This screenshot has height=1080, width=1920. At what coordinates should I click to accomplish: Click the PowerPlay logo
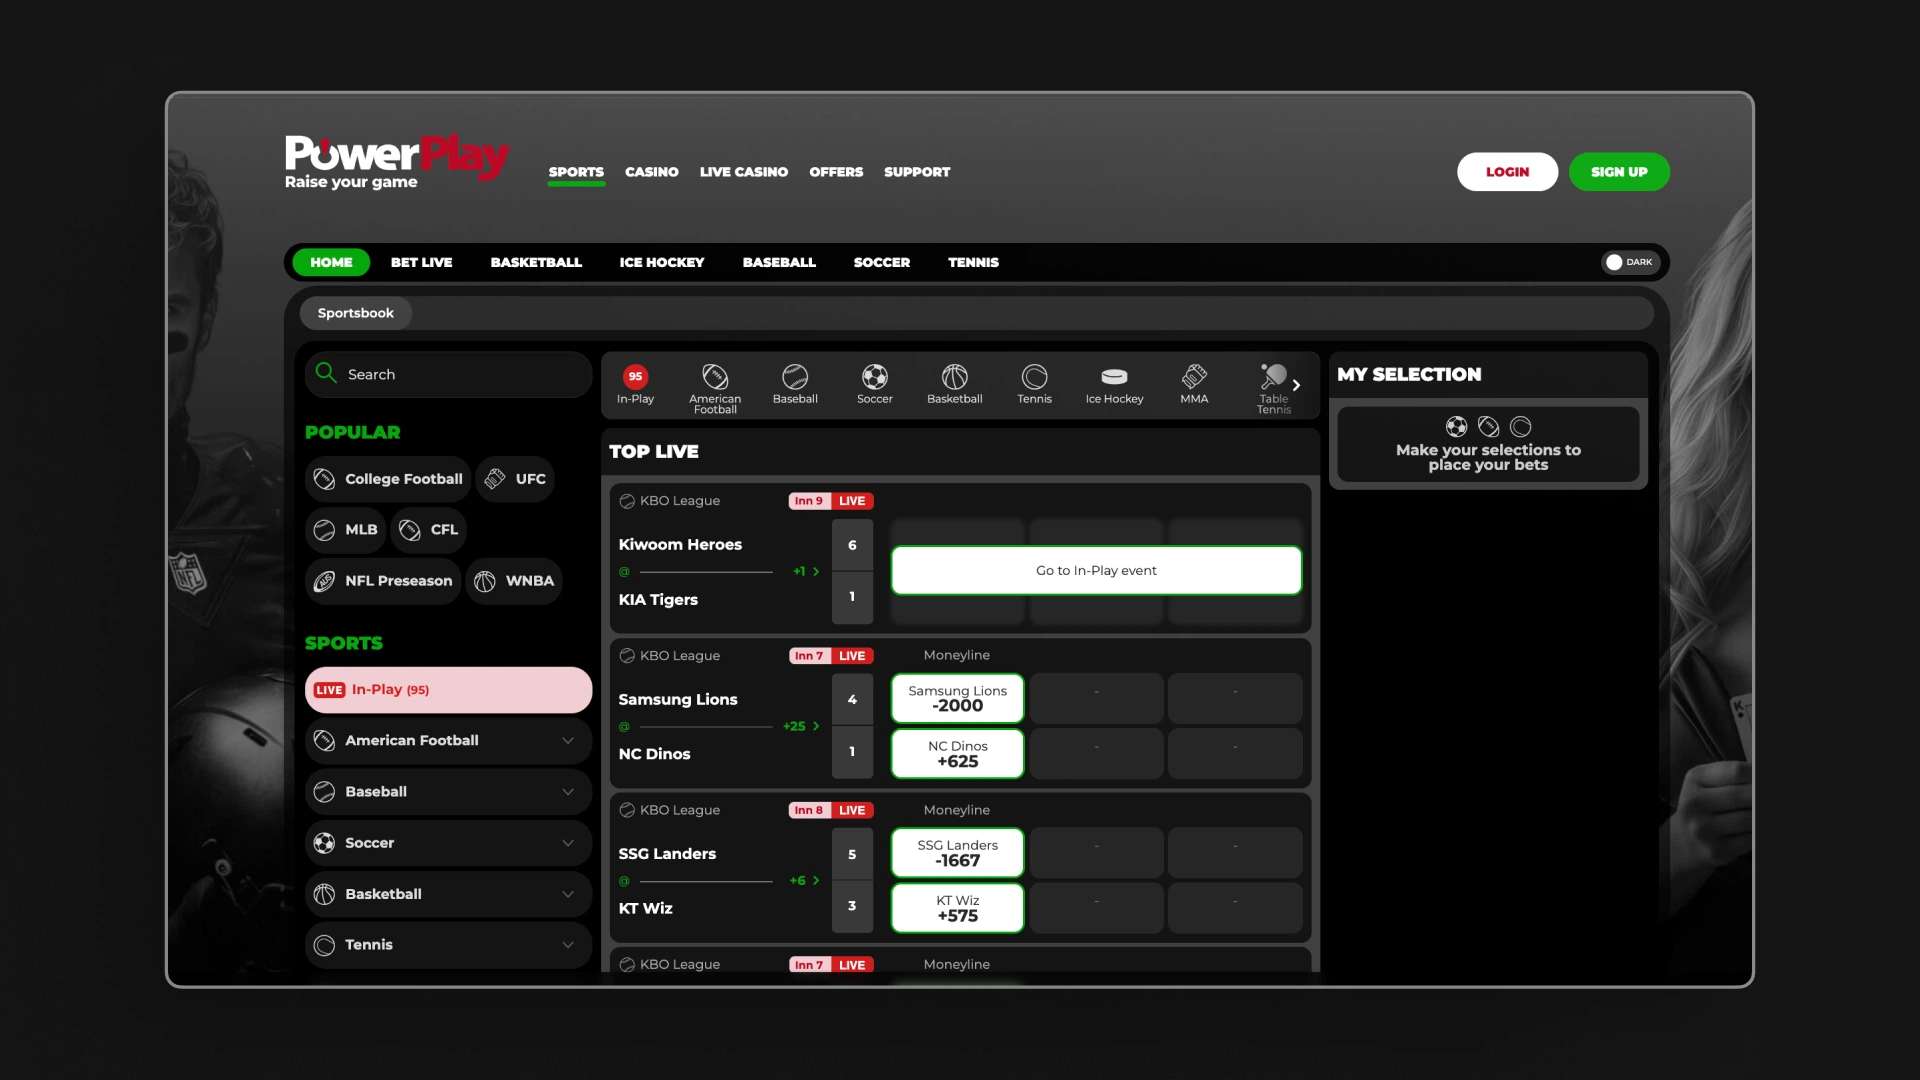click(x=397, y=161)
